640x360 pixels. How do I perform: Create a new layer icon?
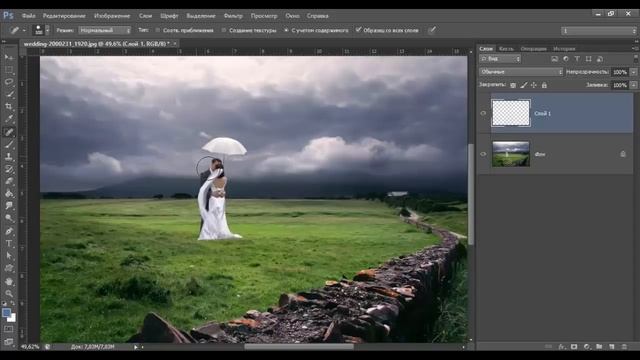(x=611, y=347)
